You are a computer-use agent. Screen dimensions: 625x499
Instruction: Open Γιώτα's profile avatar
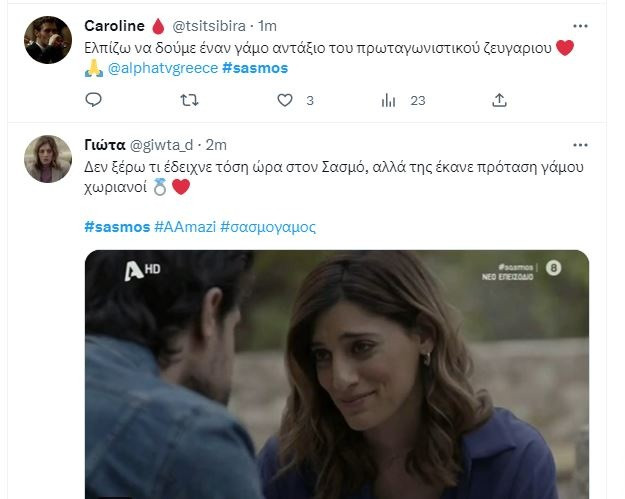[x=48, y=159]
